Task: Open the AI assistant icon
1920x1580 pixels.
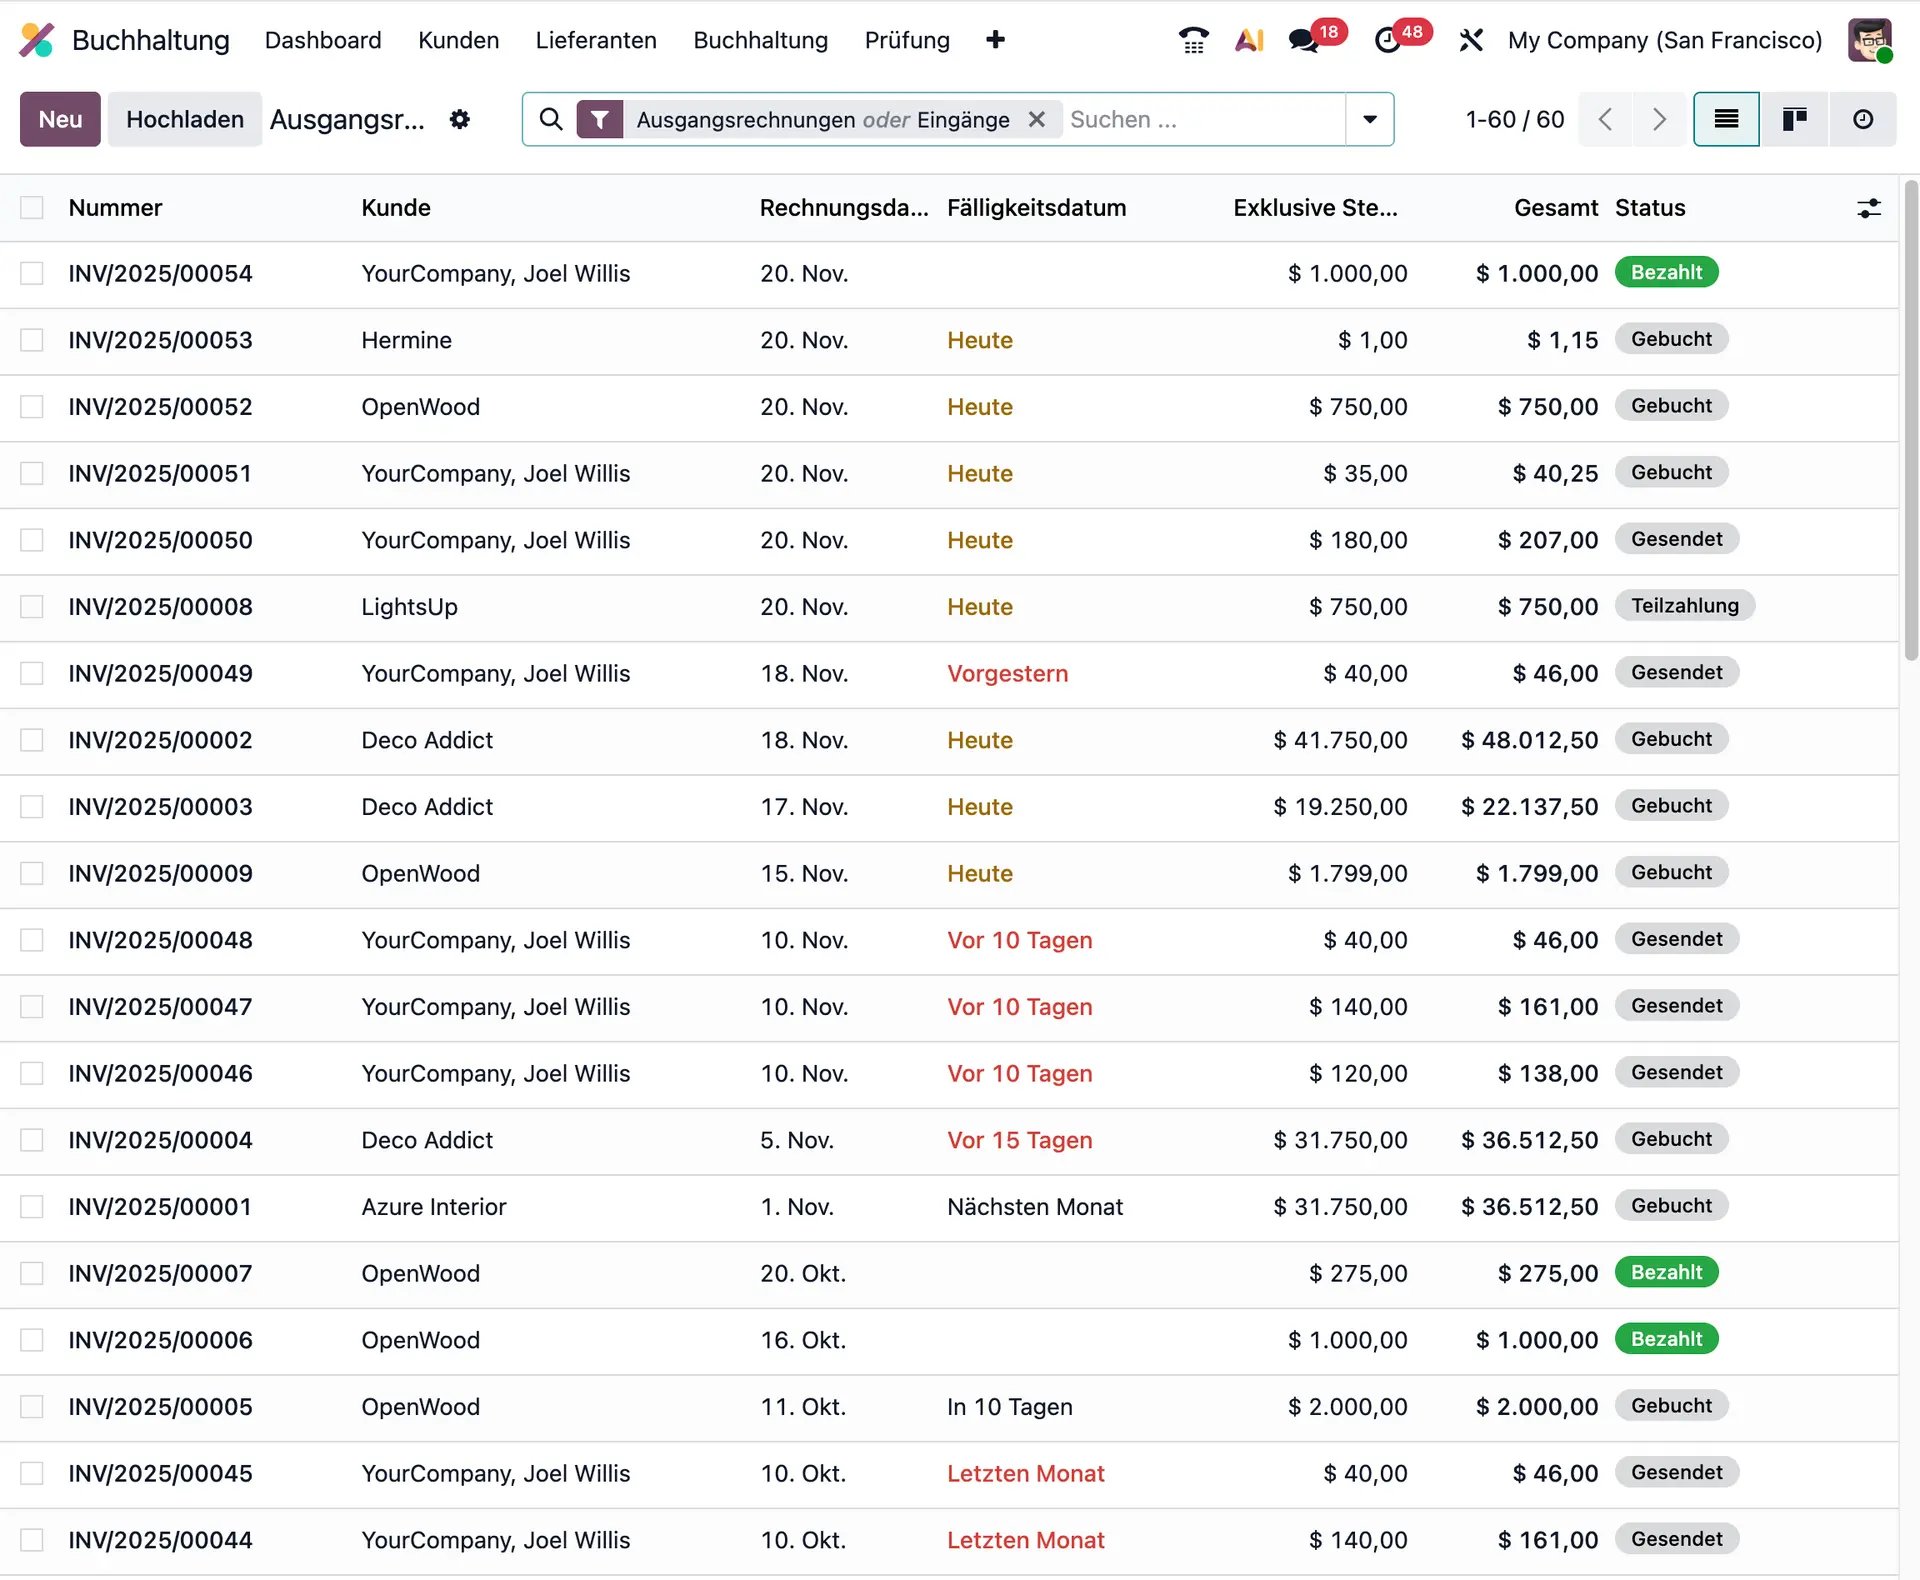Action: 1249,40
